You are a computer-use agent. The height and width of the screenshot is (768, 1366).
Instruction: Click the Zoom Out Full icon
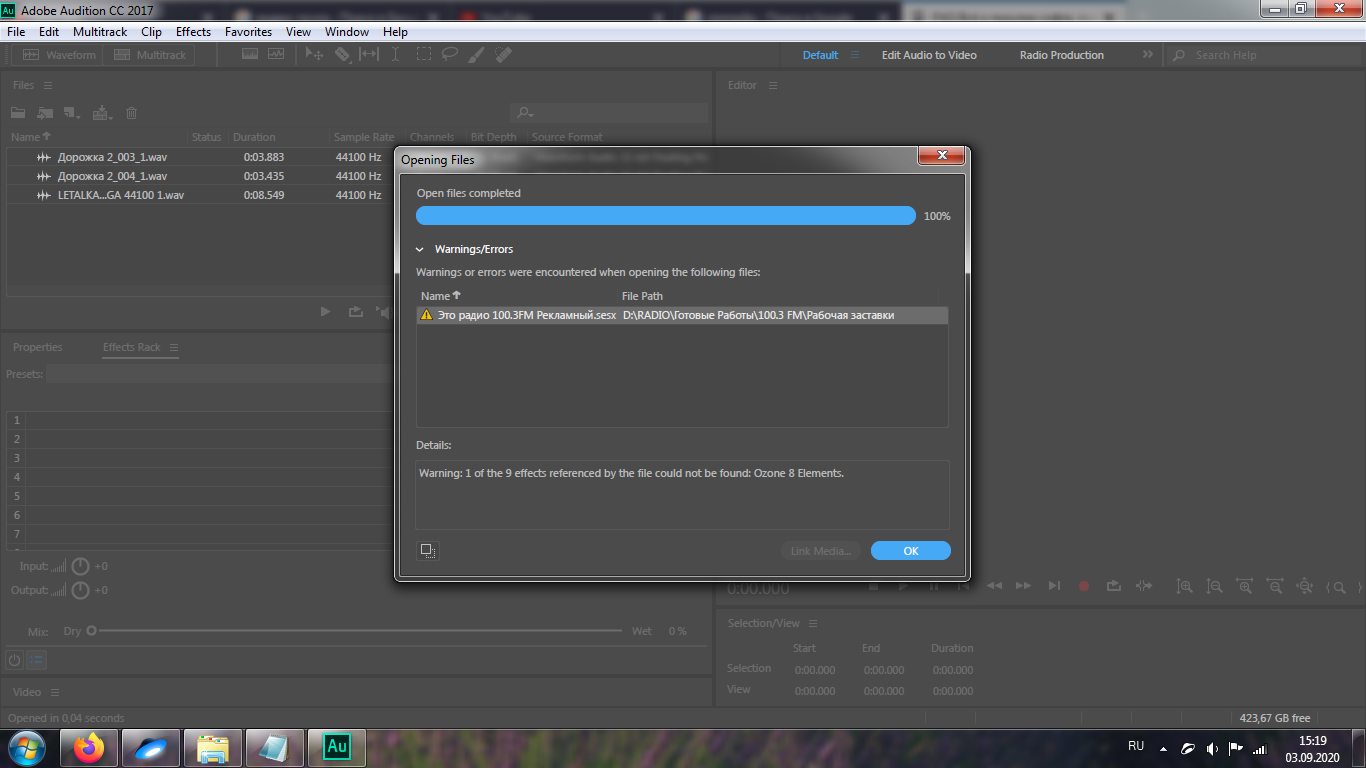click(x=1304, y=587)
